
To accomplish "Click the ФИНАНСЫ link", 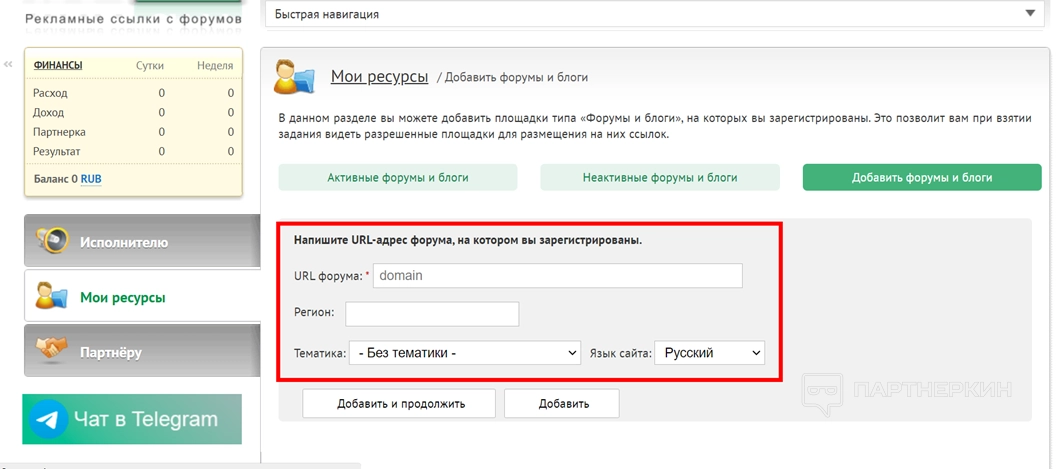I will click(x=58, y=65).
